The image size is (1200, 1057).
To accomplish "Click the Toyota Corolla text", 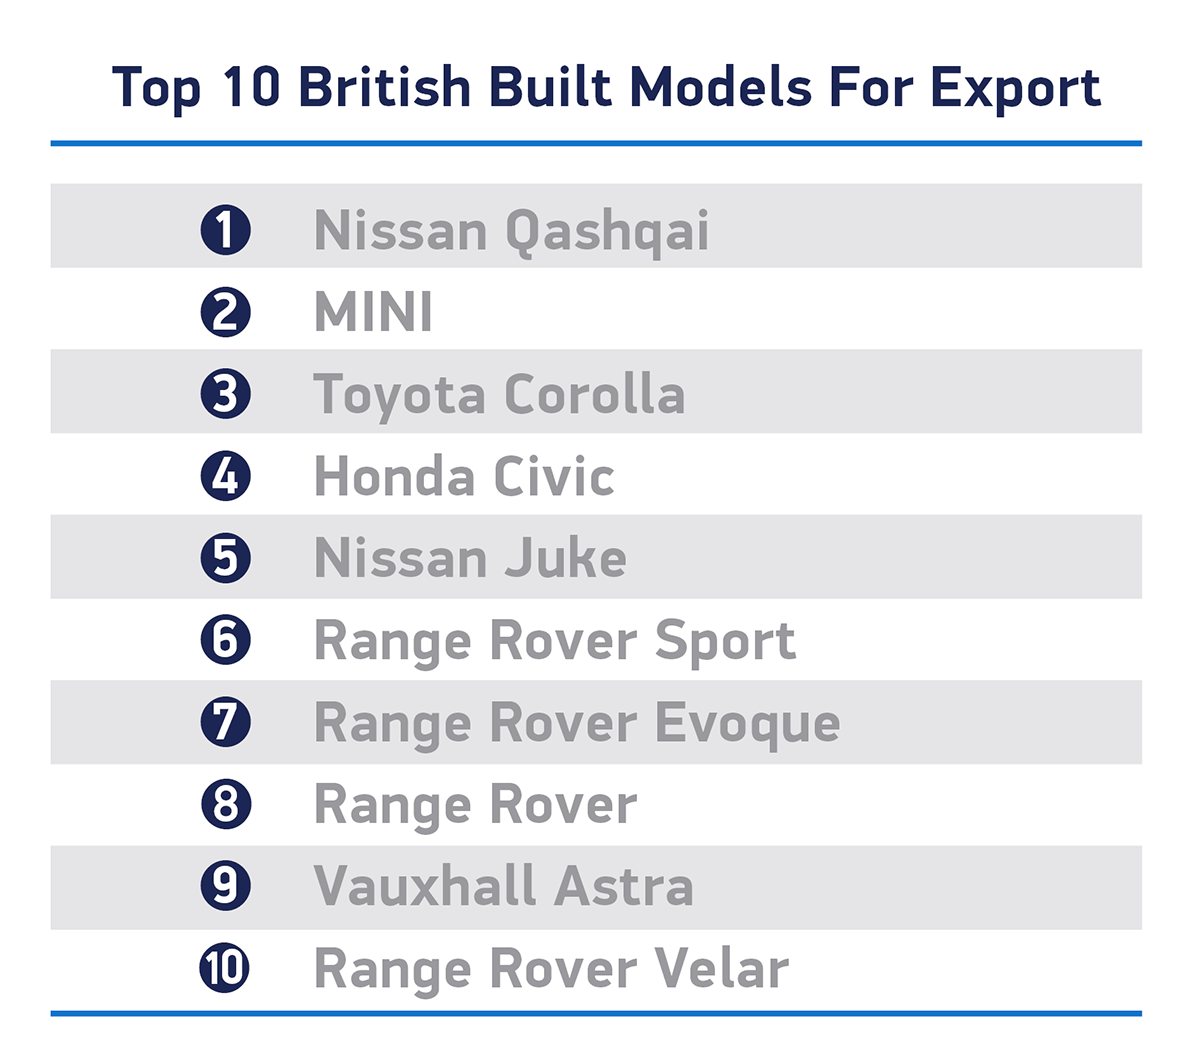I will (x=499, y=394).
